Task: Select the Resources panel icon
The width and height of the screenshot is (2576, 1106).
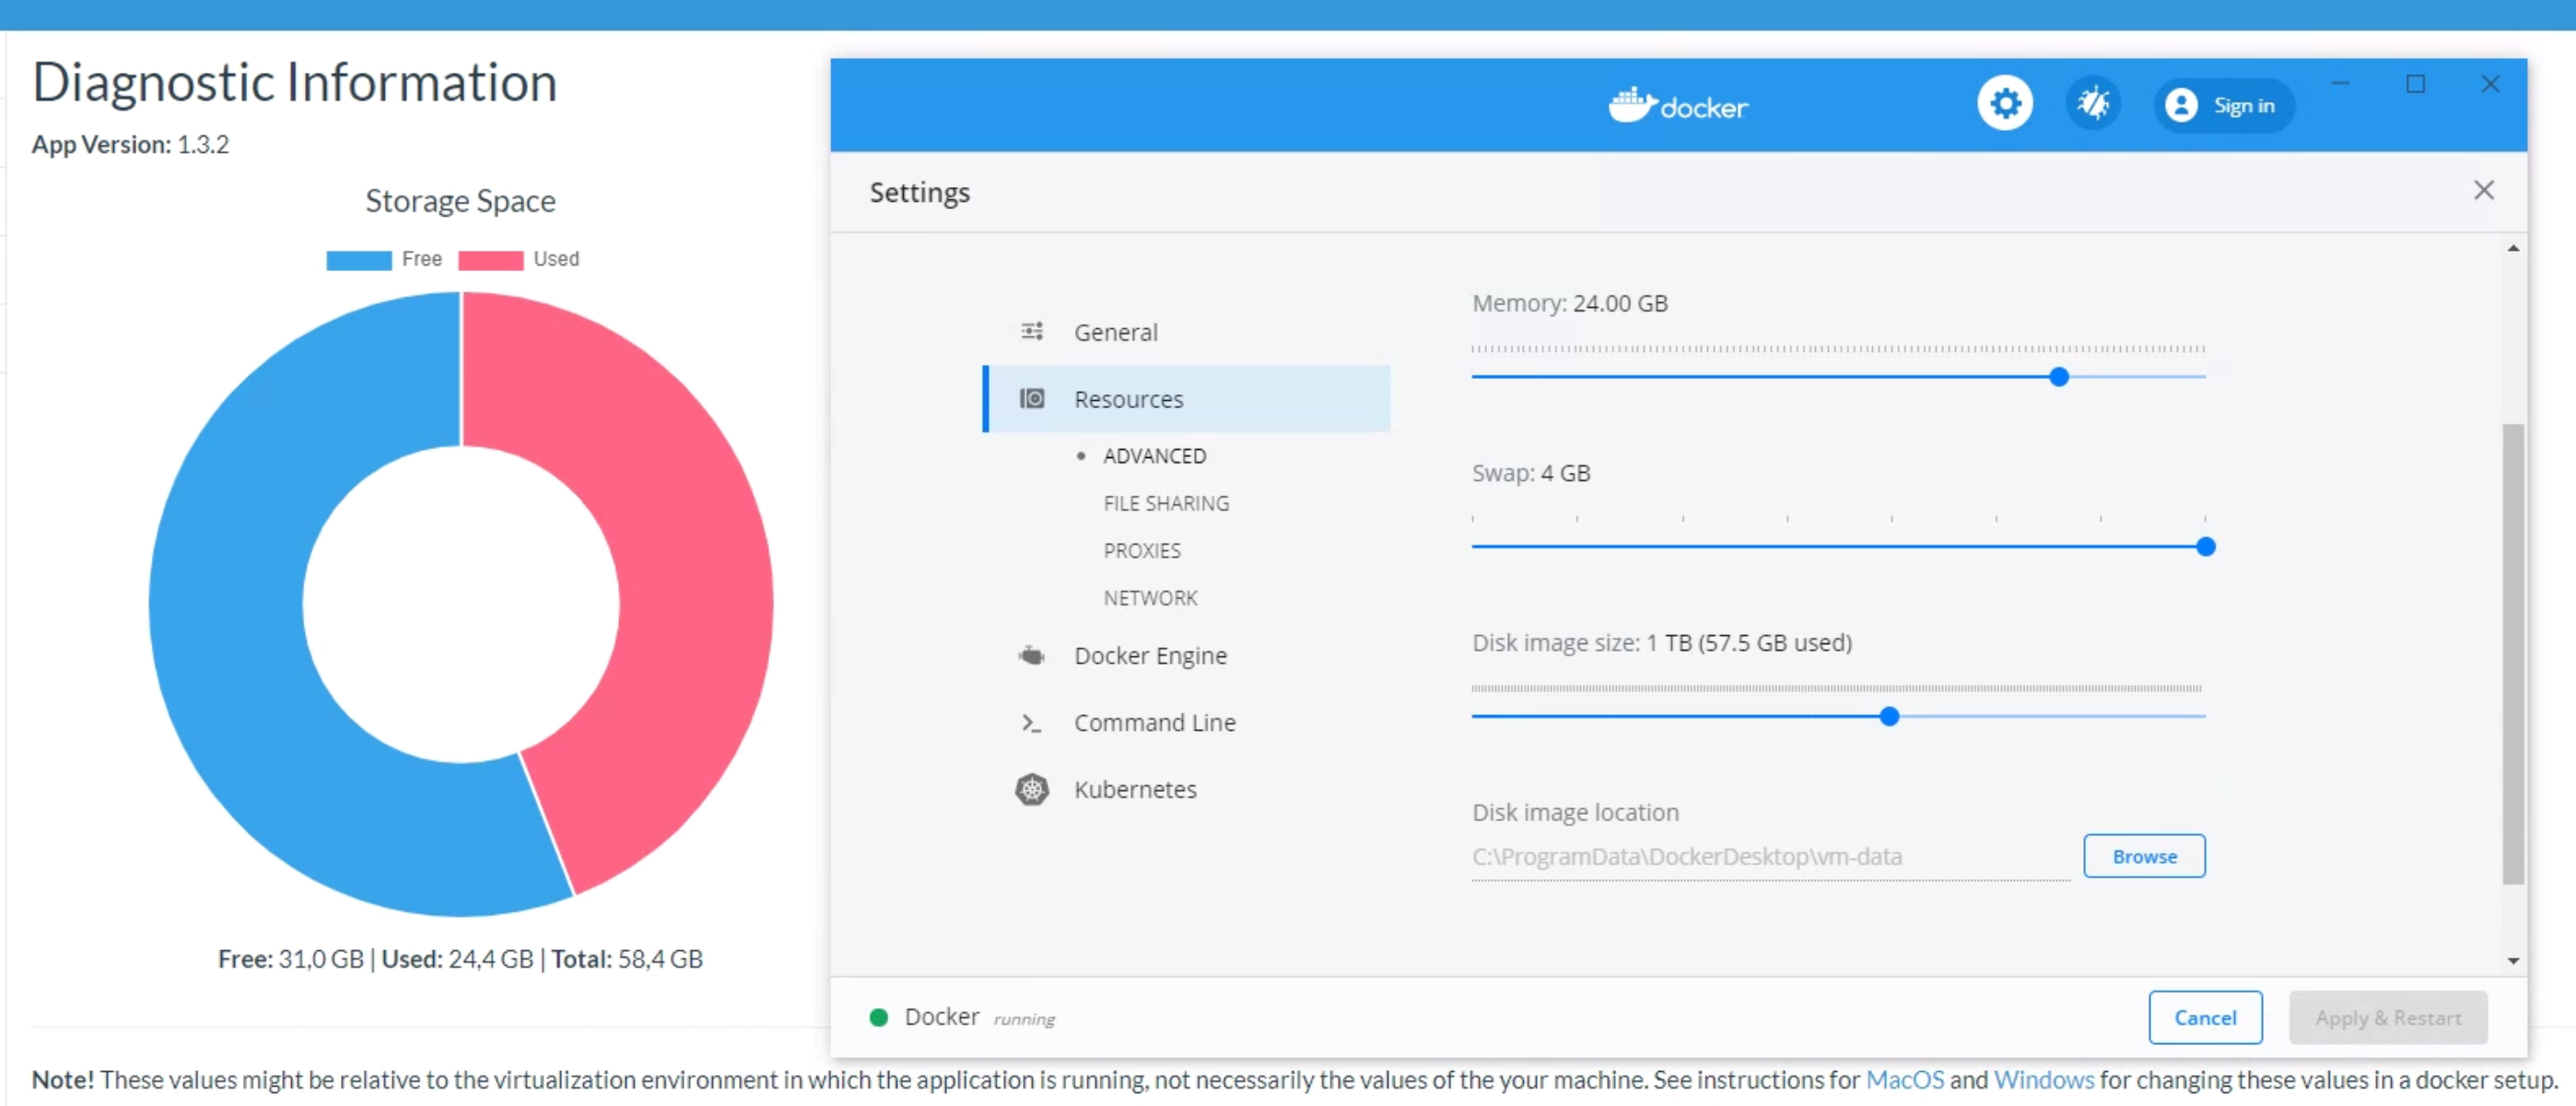Action: (x=1032, y=398)
